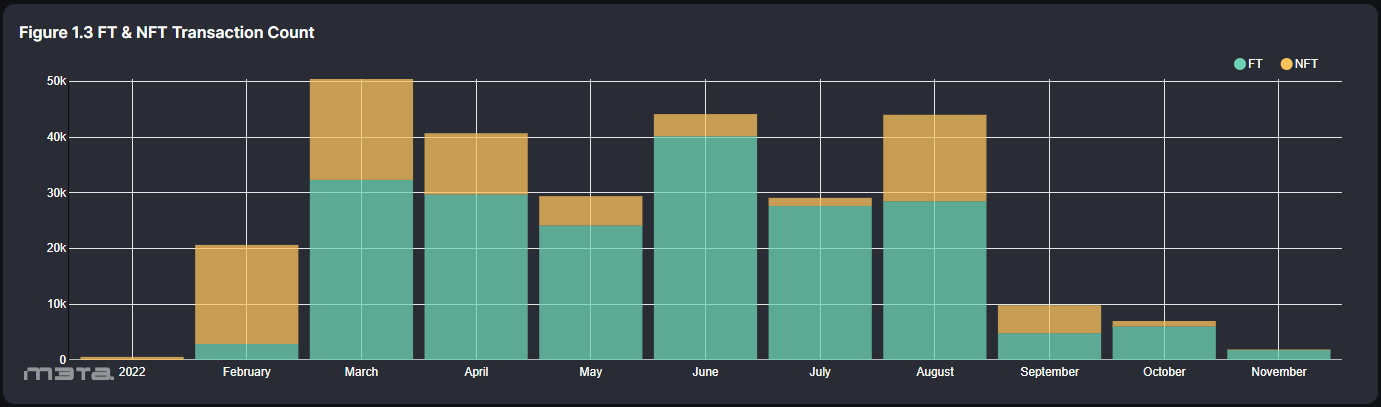The image size is (1381, 407).
Task: Click the green FT legend color dot
Action: pos(1240,64)
